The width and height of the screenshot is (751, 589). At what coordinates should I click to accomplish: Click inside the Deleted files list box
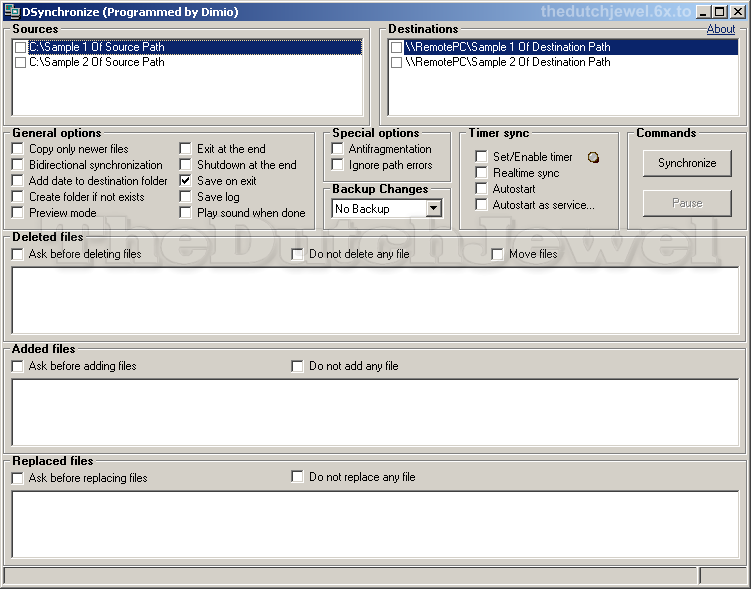click(x=376, y=300)
